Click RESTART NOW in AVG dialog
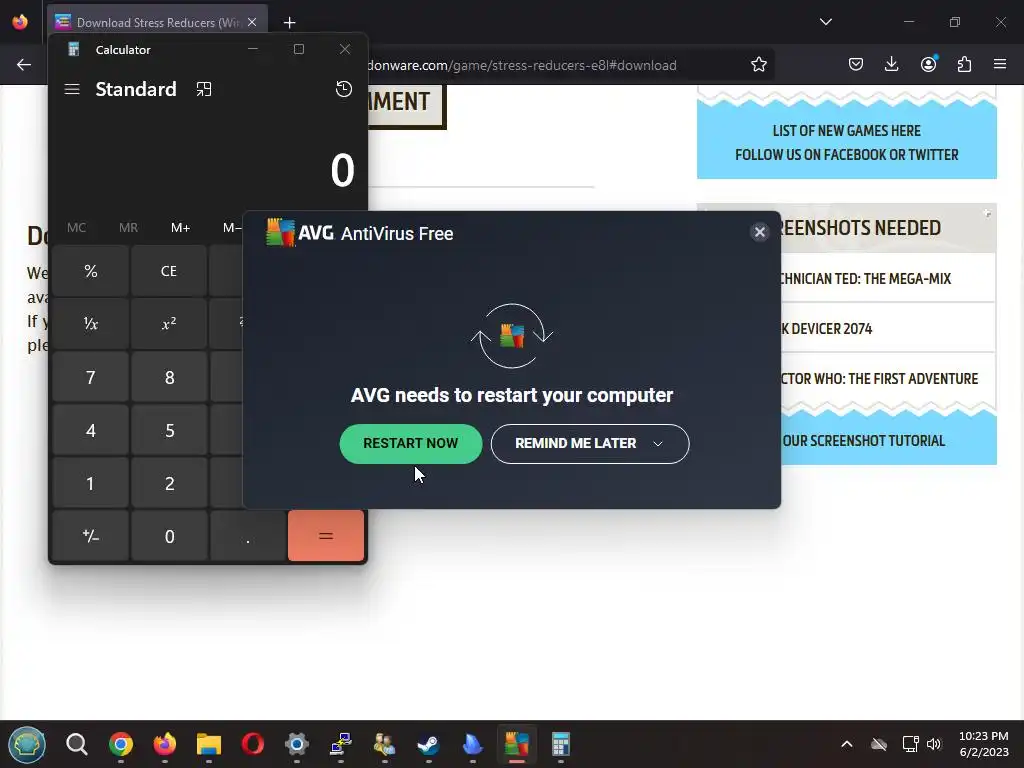Image resolution: width=1024 pixels, height=768 pixels. coord(411,443)
